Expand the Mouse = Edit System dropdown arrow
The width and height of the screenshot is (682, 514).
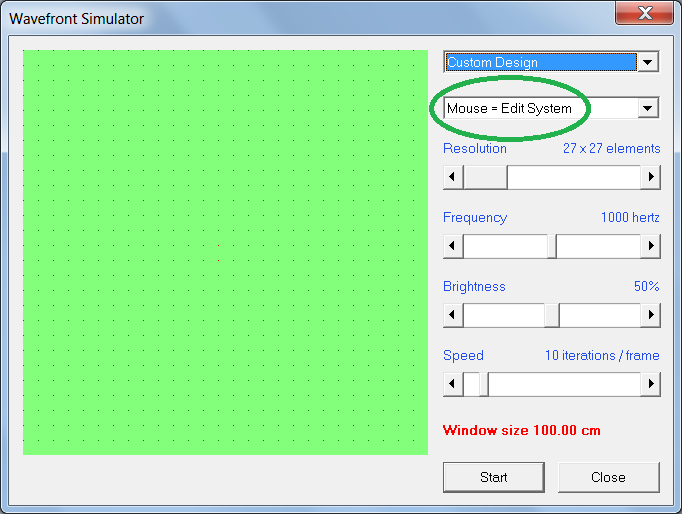pyautogui.click(x=648, y=108)
